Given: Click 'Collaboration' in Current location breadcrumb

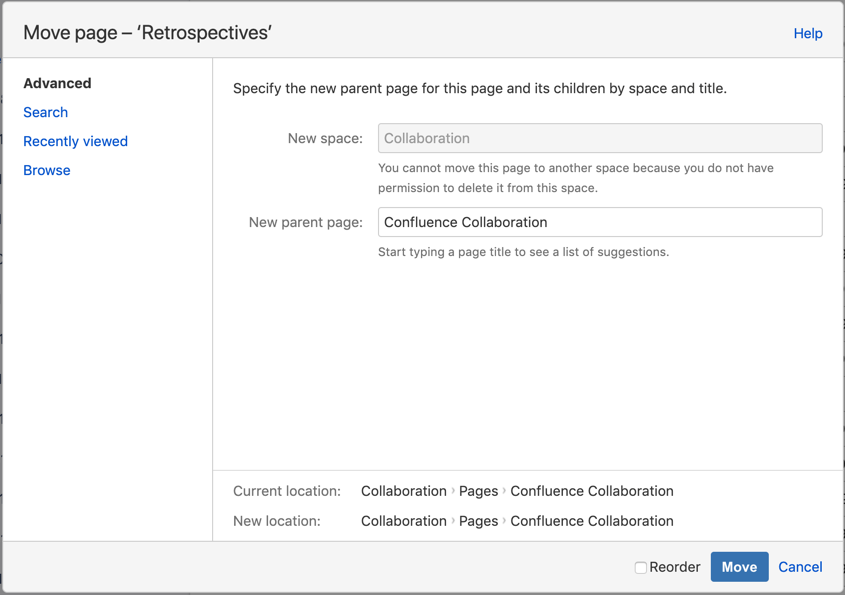Looking at the screenshot, I should tap(404, 491).
